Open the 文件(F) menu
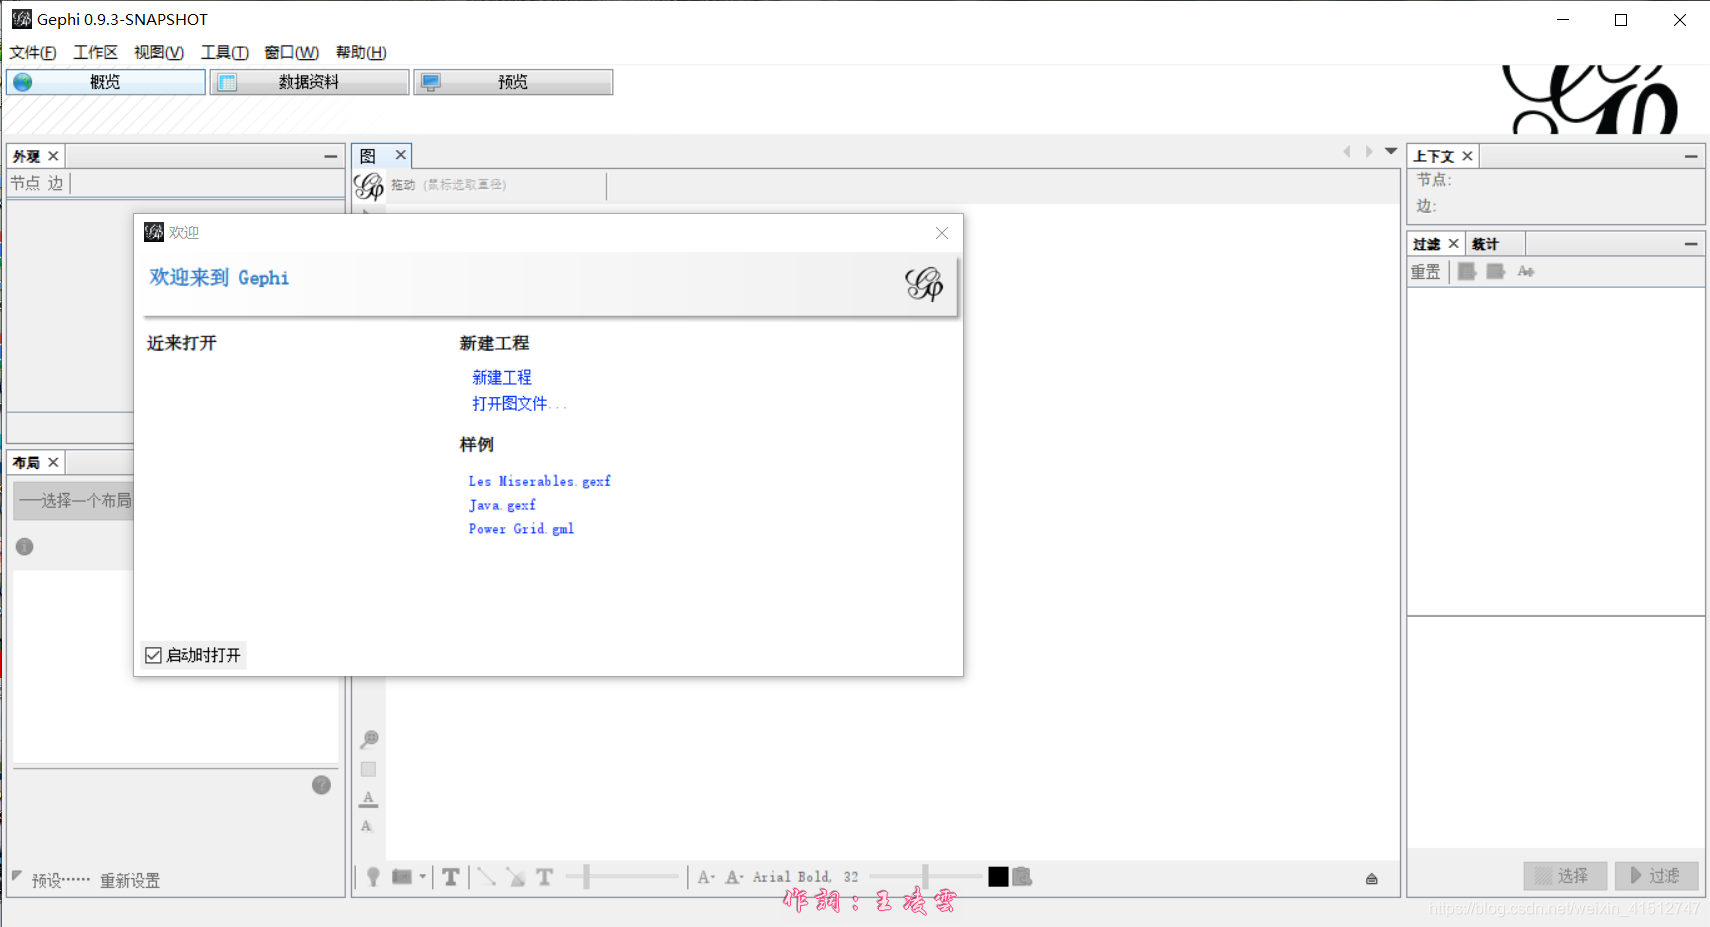 [33, 52]
